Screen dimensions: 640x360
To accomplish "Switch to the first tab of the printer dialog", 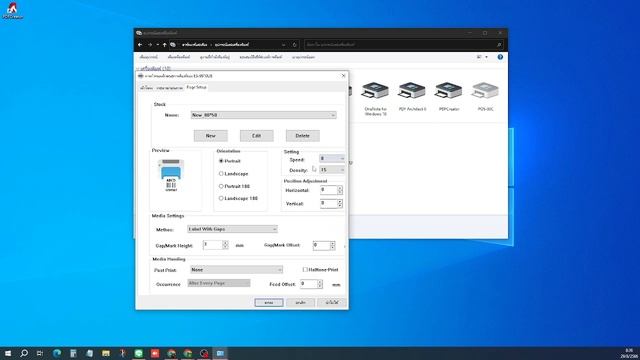I will [x=146, y=88].
